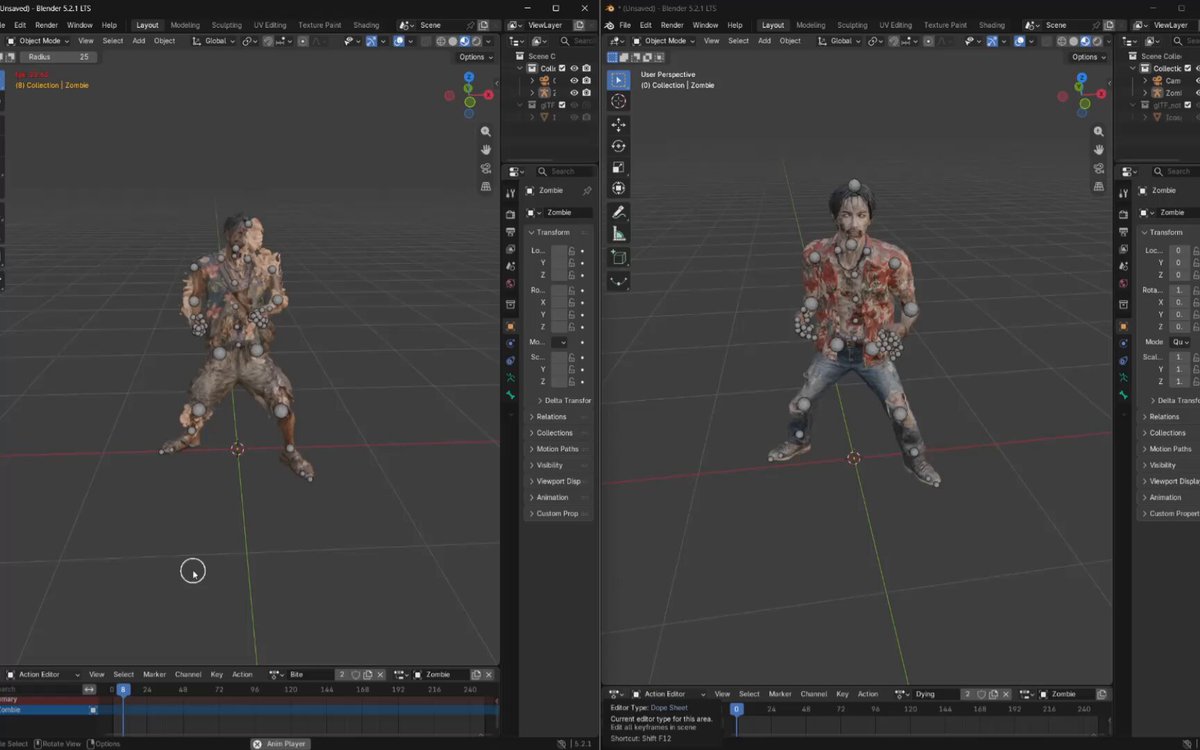Select the Add Cube tool in right window

point(618,258)
